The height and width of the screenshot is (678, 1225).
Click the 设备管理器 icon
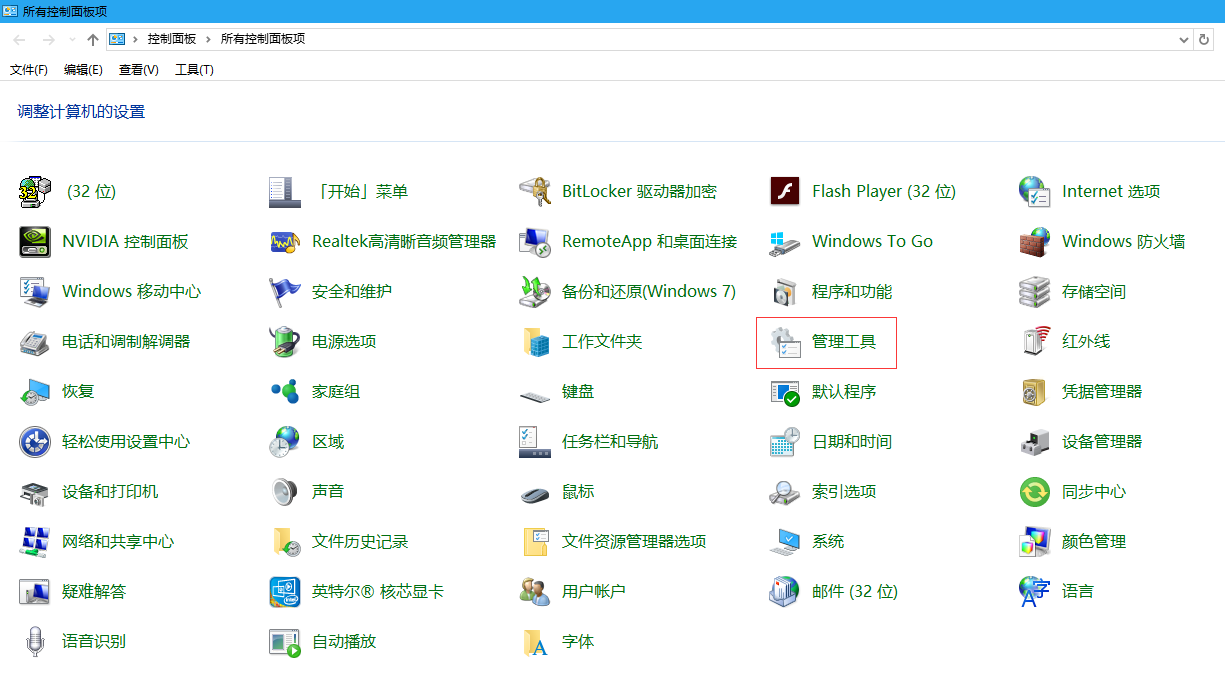point(1035,441)
